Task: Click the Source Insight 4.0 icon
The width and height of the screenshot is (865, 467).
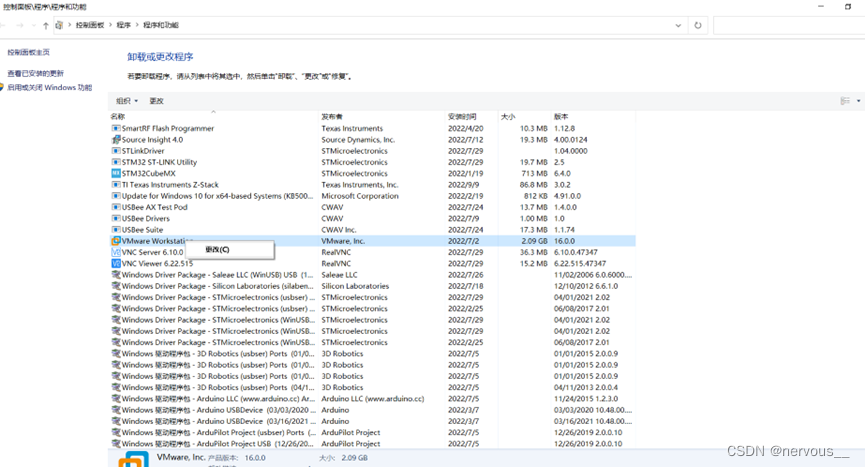Action: pyautogui.click(x=116, y=139)
